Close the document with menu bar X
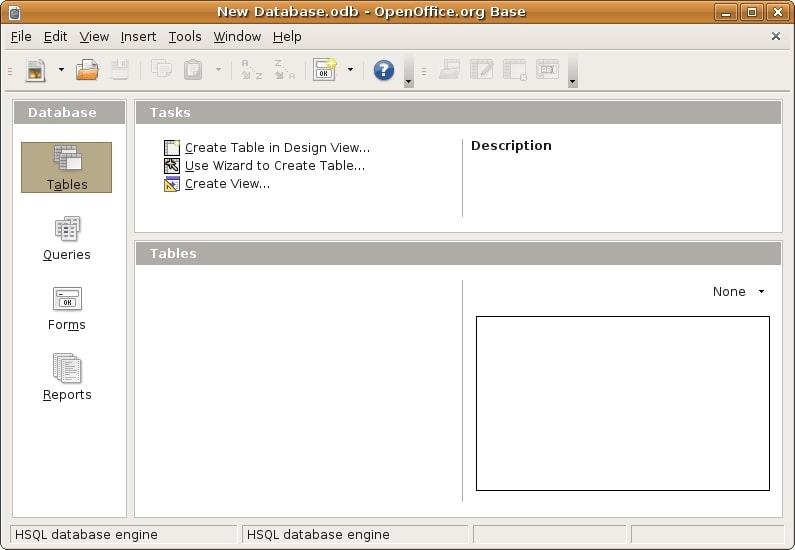 [776, 36]
